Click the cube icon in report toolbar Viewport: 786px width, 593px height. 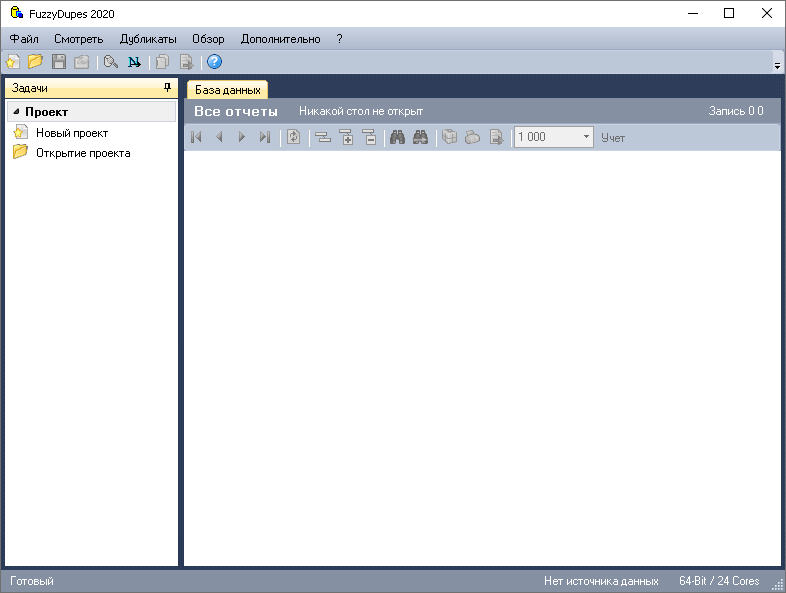[x=450, y=137]
